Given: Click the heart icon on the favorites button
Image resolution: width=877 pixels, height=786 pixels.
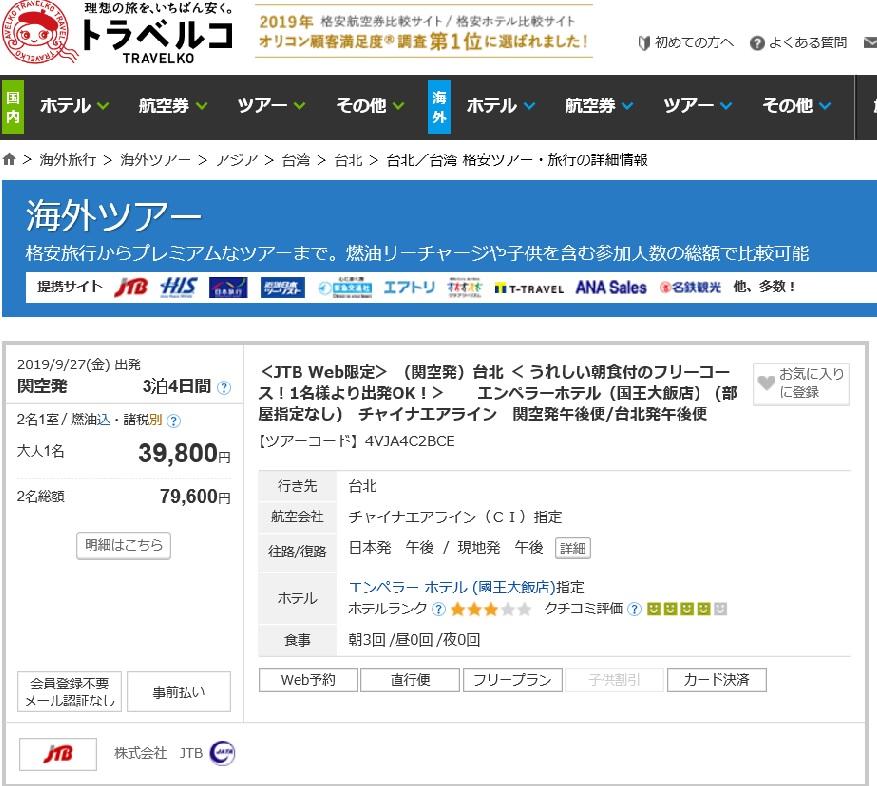Looking at the screenshot, I should 766,383.
